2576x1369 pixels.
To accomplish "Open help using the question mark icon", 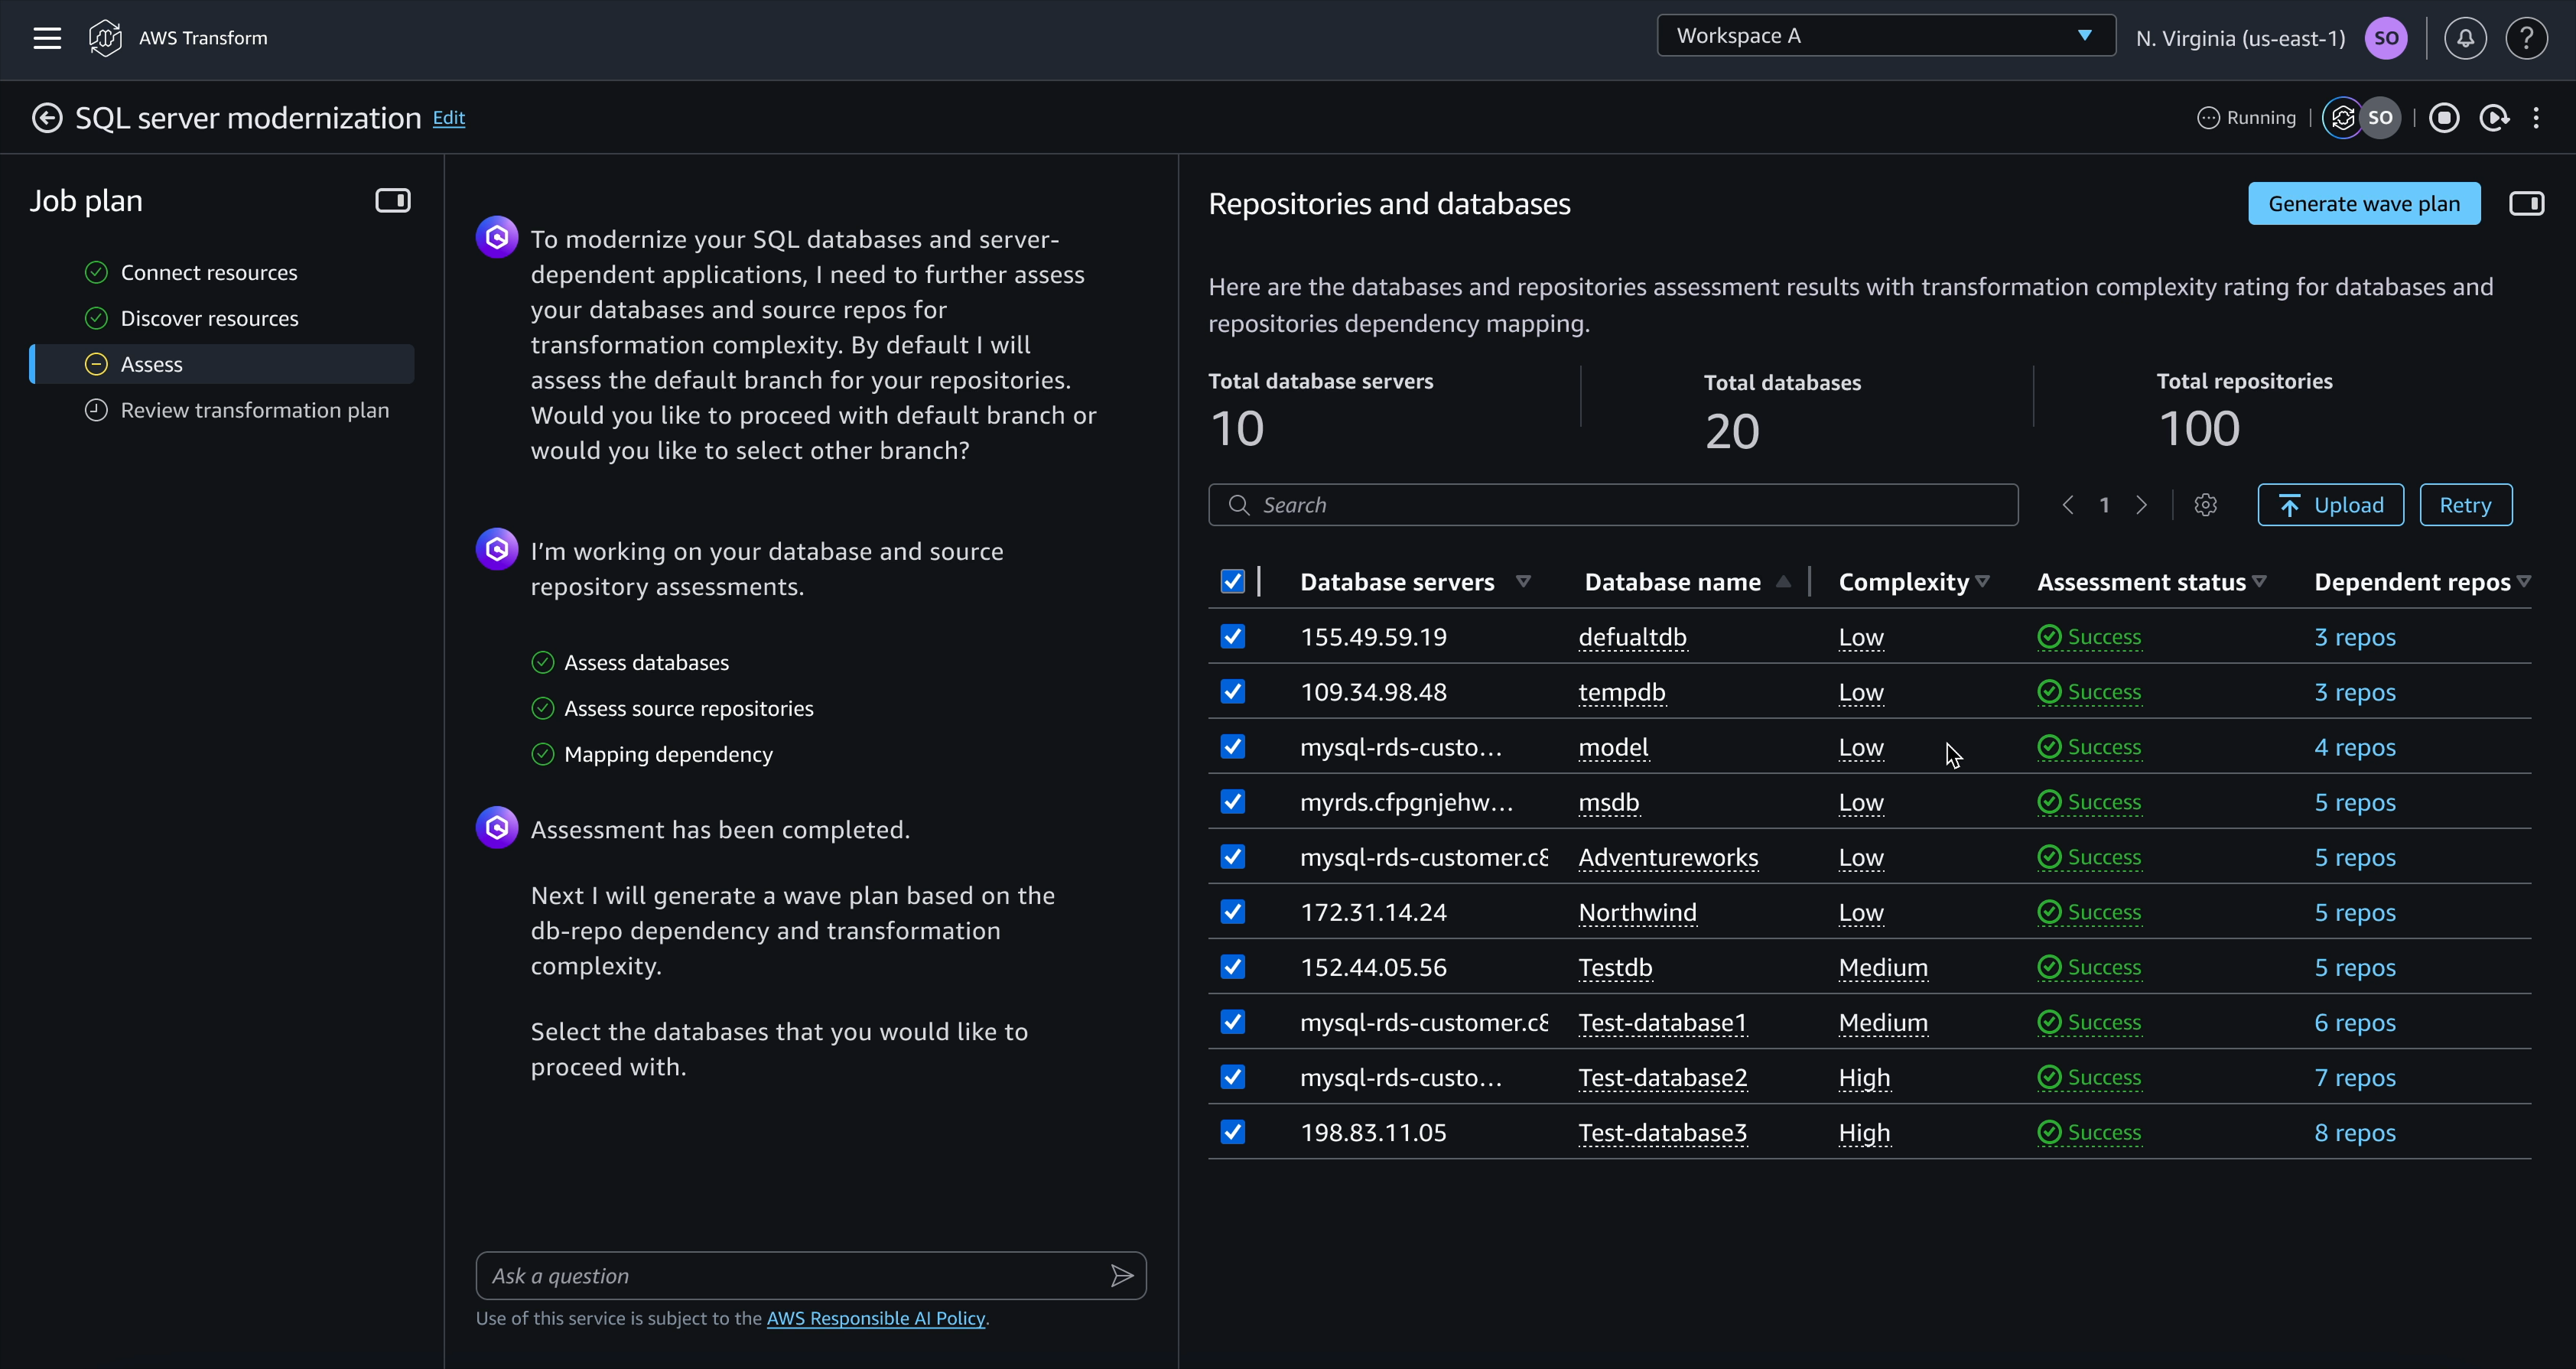I will point(2528,38).
